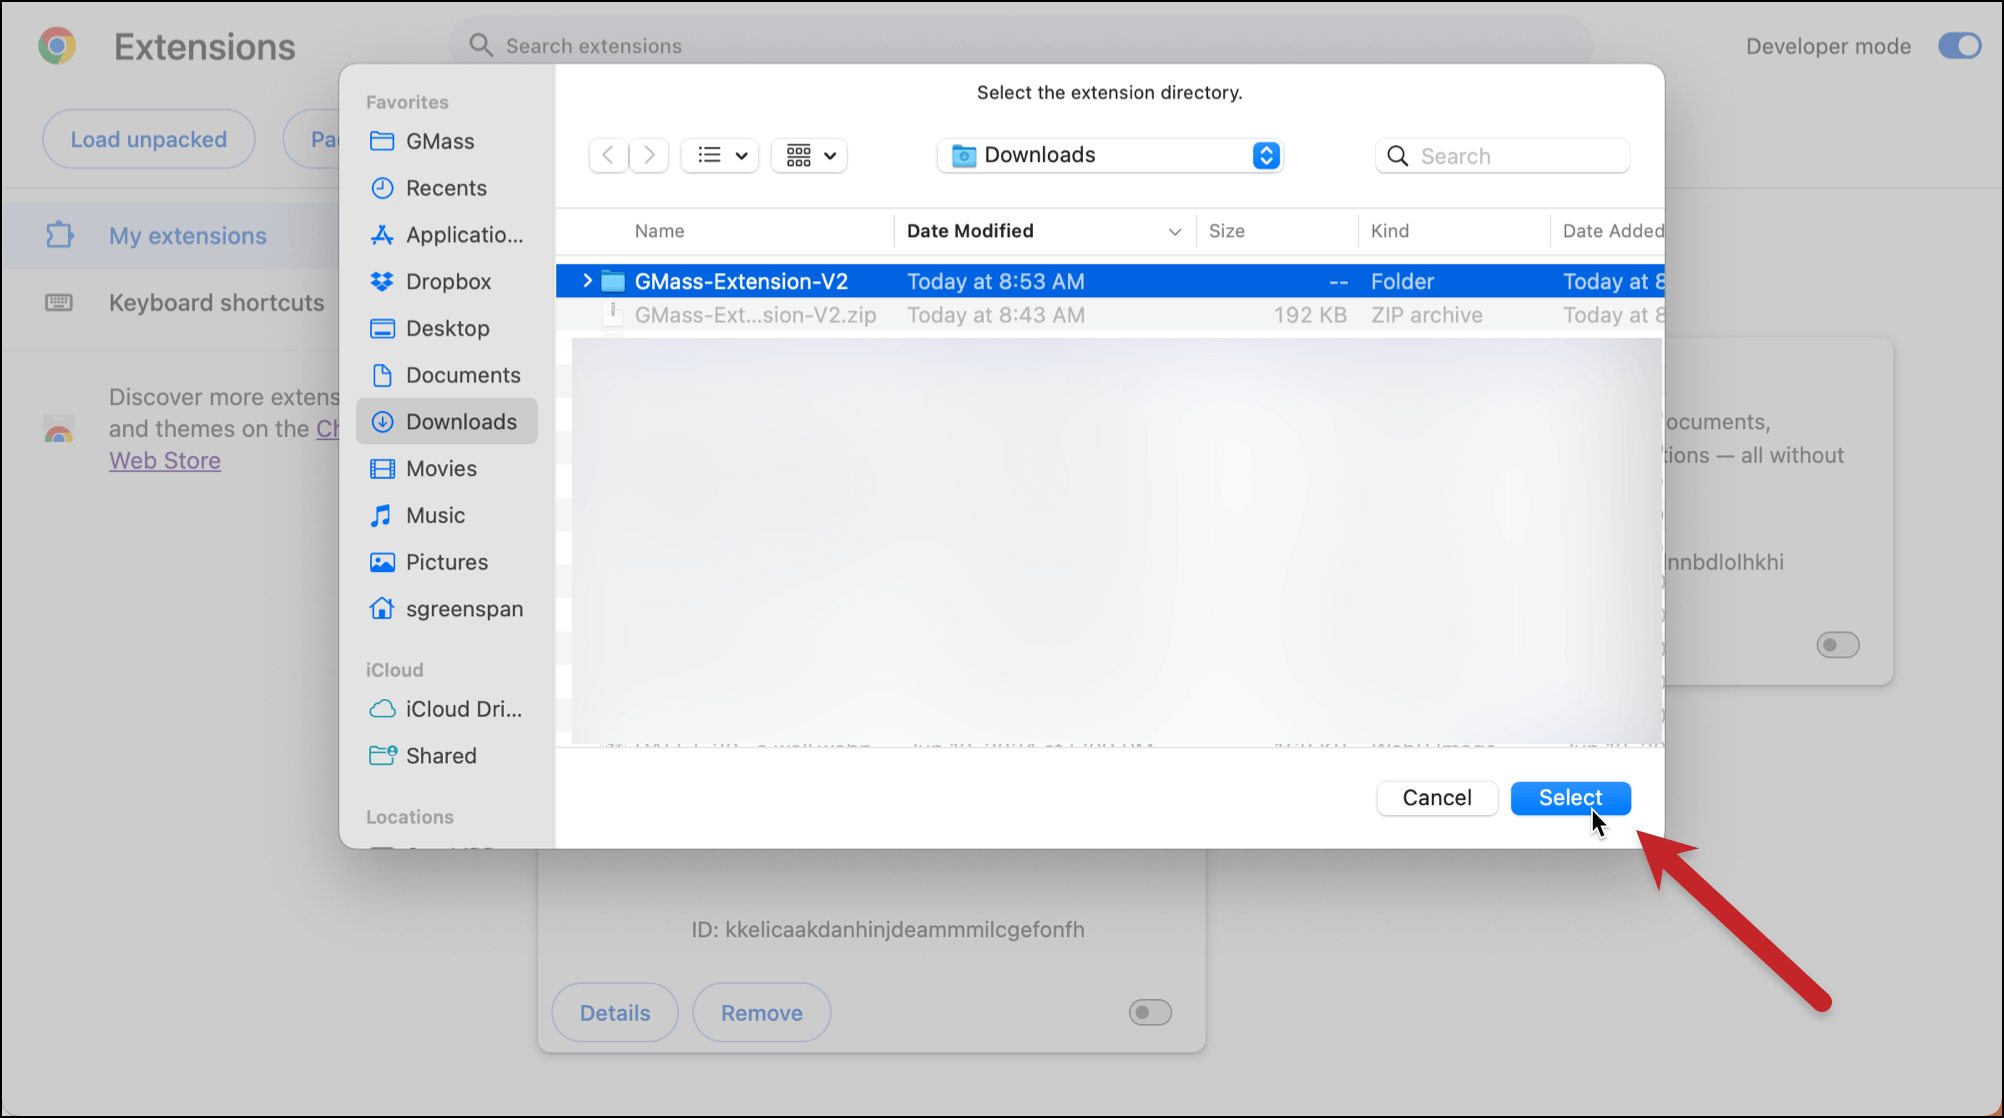Cancel the file selection dialog
The height and width of the screenshot is (1118, 2004).
click(x=1437, y=798)
